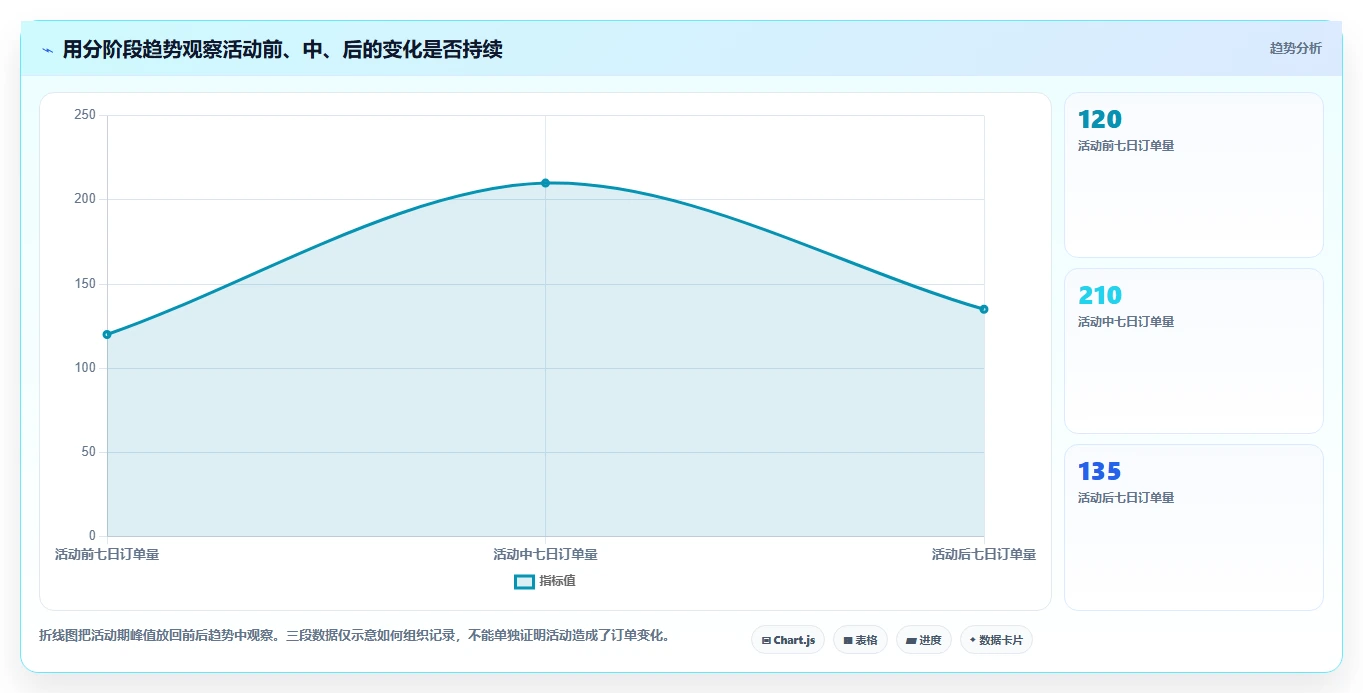Click y-axis tick 150
This screenshot has width=1363, height=693.
(85, 284)
